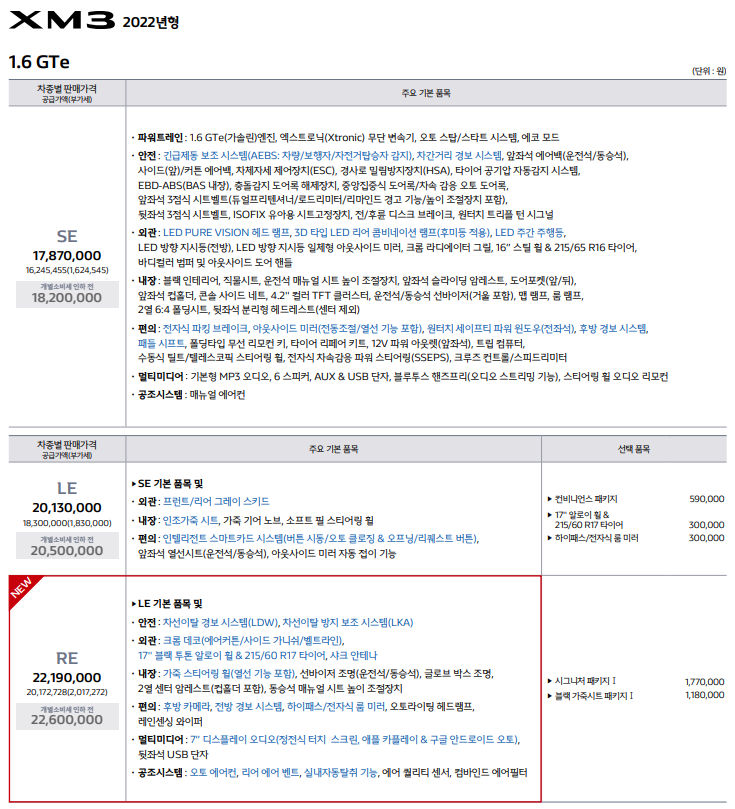735x809 pixels.
Task: Click "차선이탈 방지 보조 시스템(LKA)" text
Action: [x=348, y=623]
